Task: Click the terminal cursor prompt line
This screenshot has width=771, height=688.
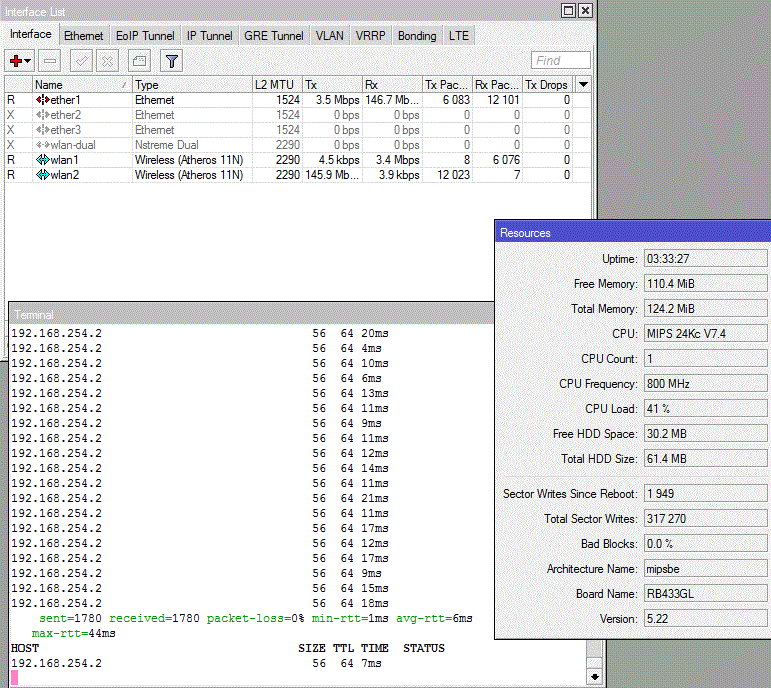Action: click(x=15, y=678)
